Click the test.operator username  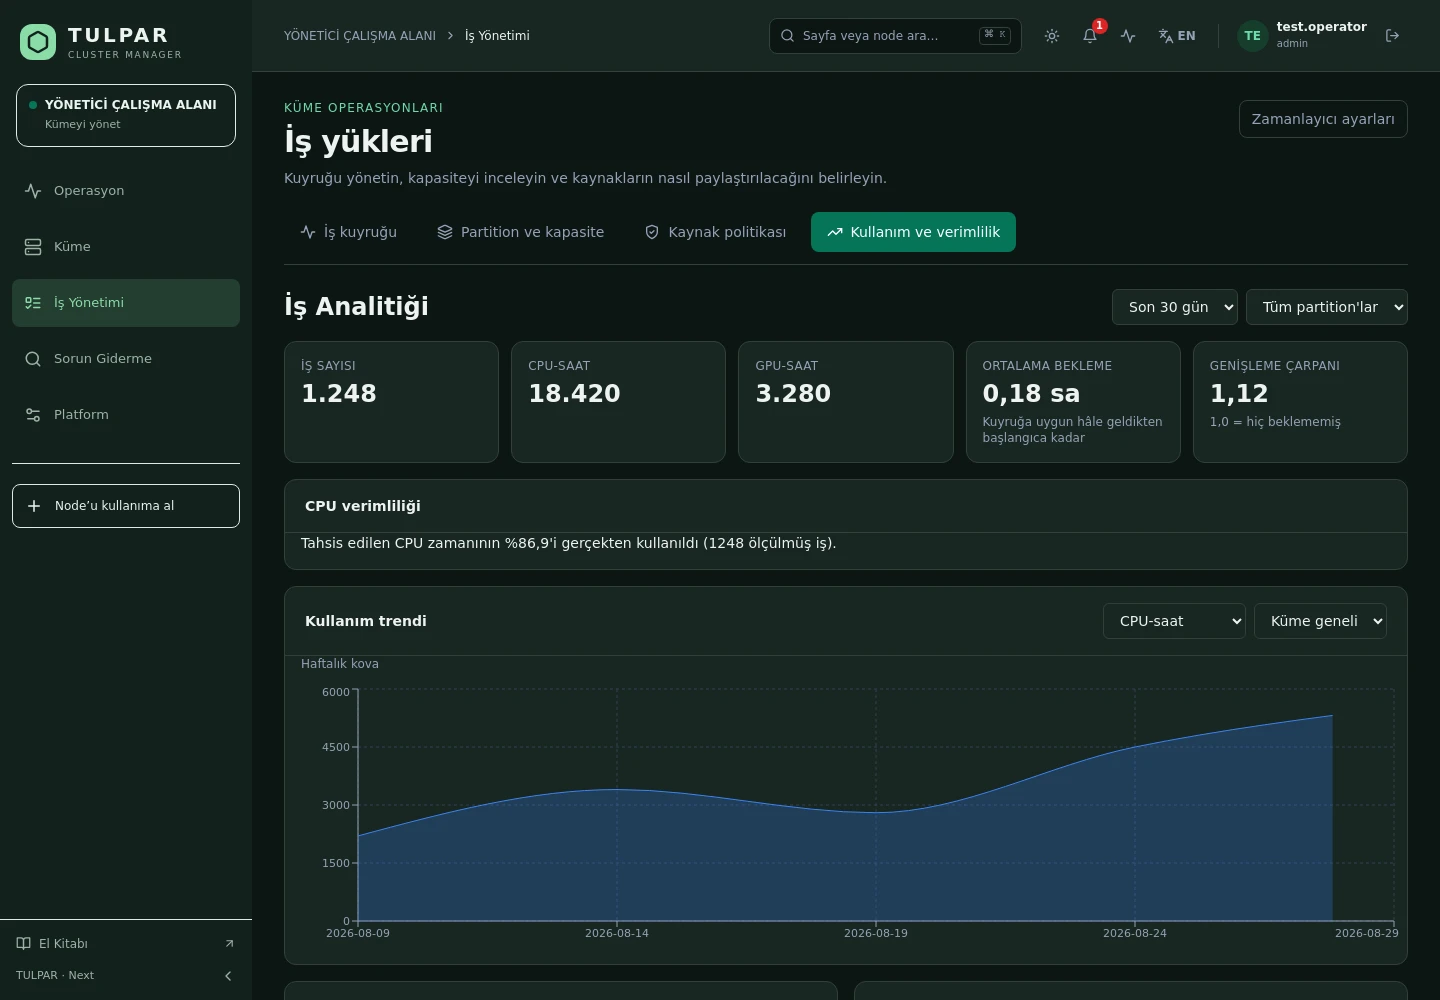1321,27
